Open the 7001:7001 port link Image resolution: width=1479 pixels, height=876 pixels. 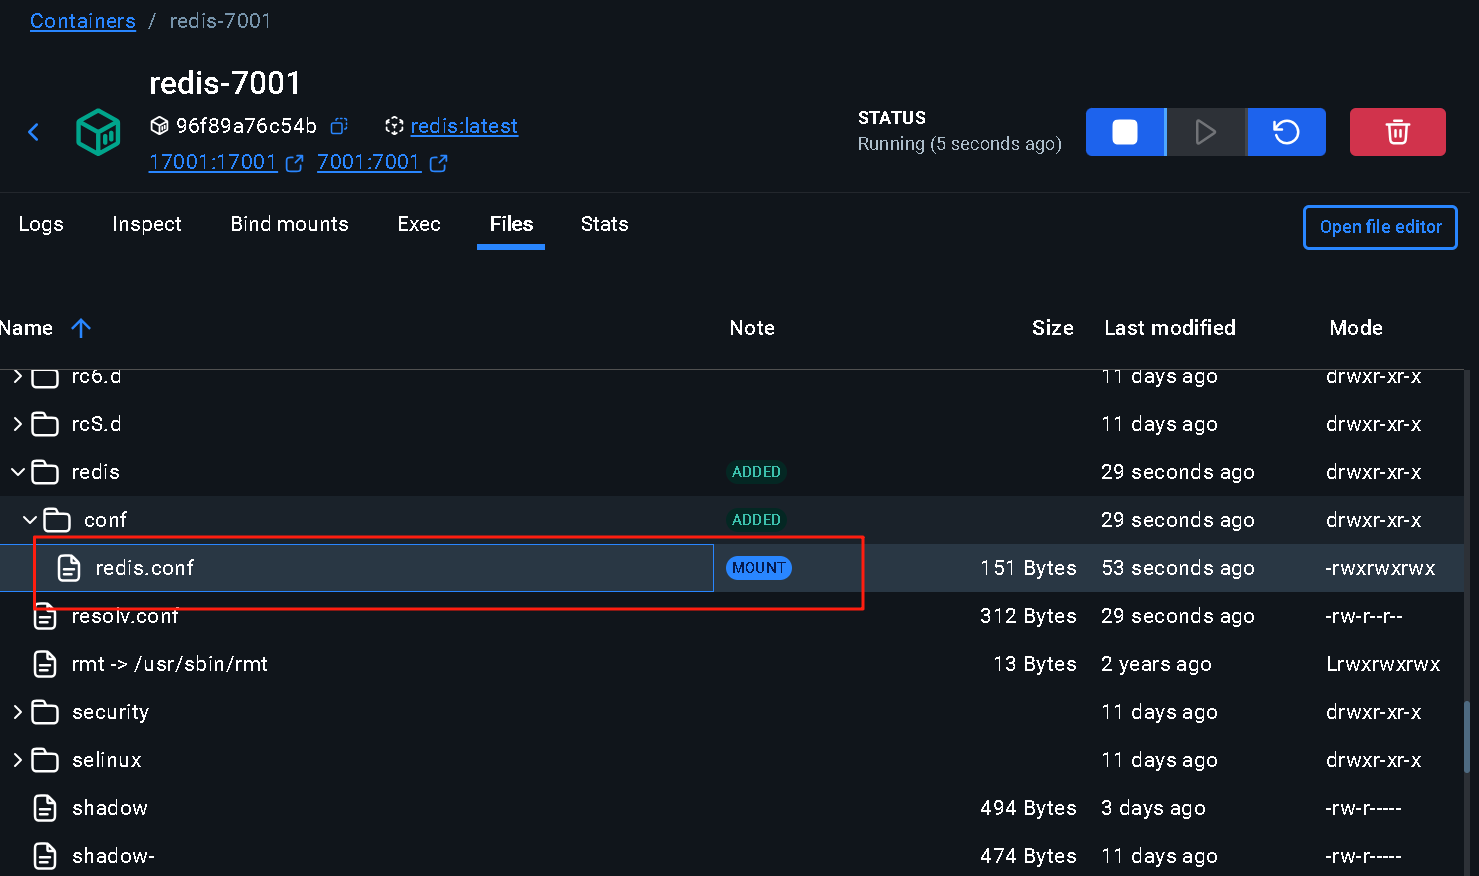pyautogui.click(x=369, y=162)
